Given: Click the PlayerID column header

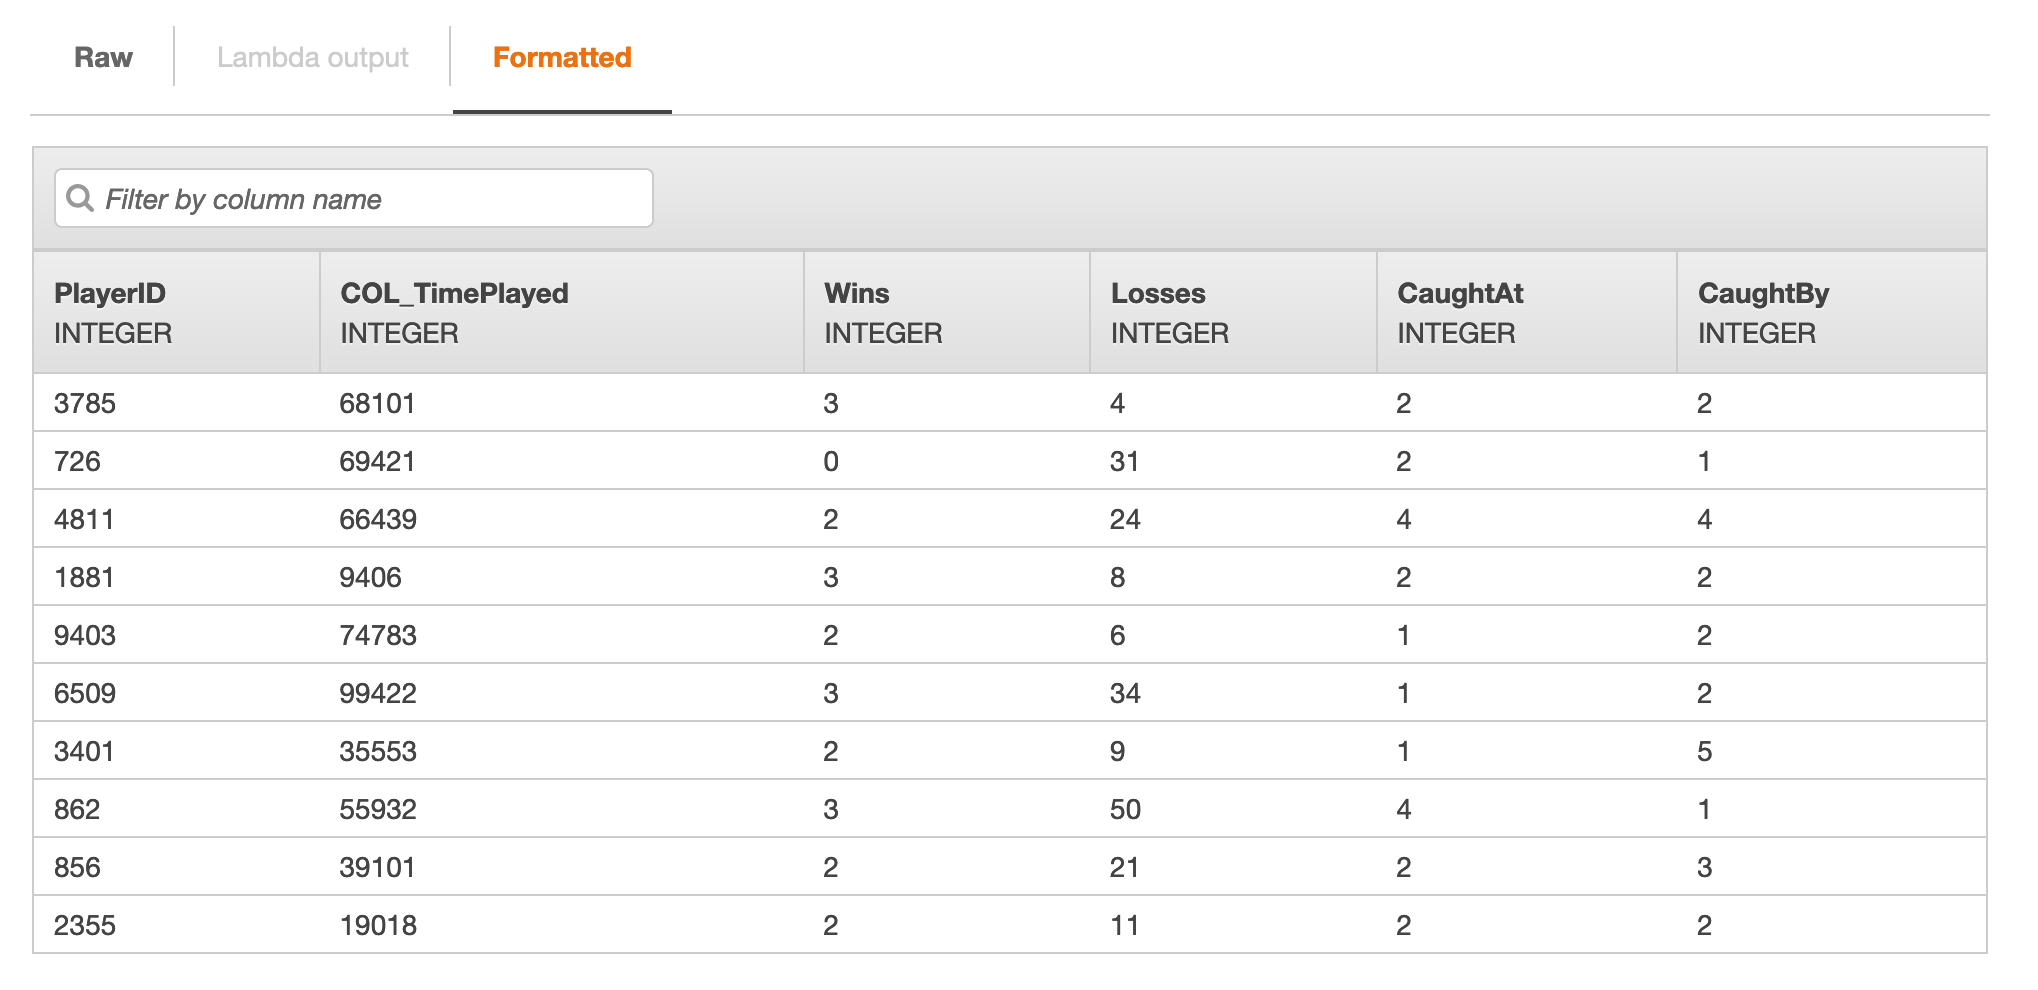Looking at the screenshot, I should tap(110, 294).
